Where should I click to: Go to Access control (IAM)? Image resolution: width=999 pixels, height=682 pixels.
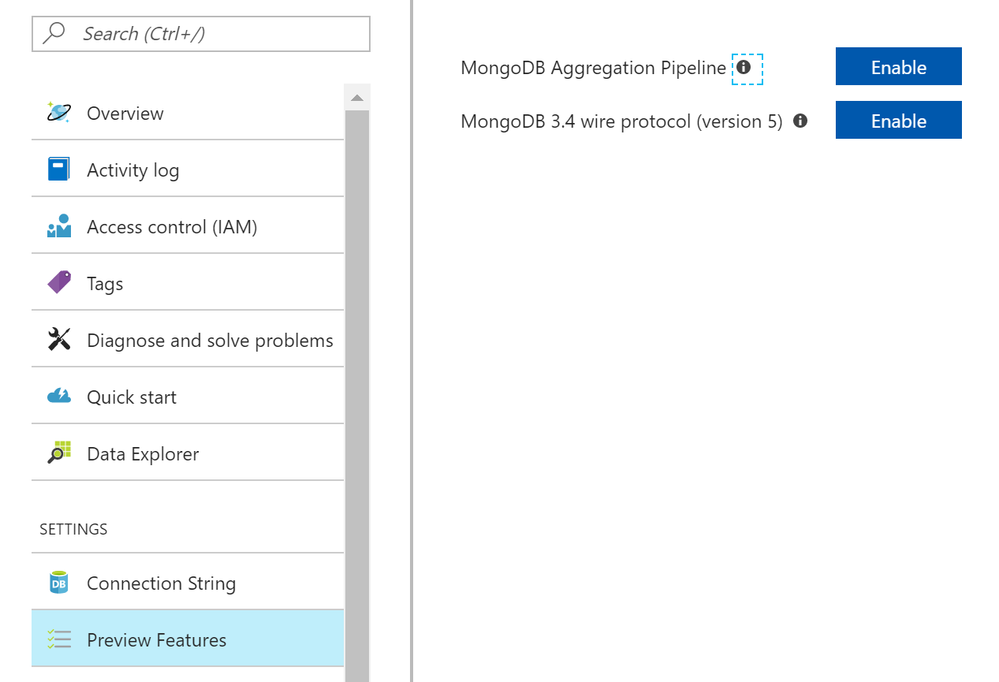[x=171, y=227]
